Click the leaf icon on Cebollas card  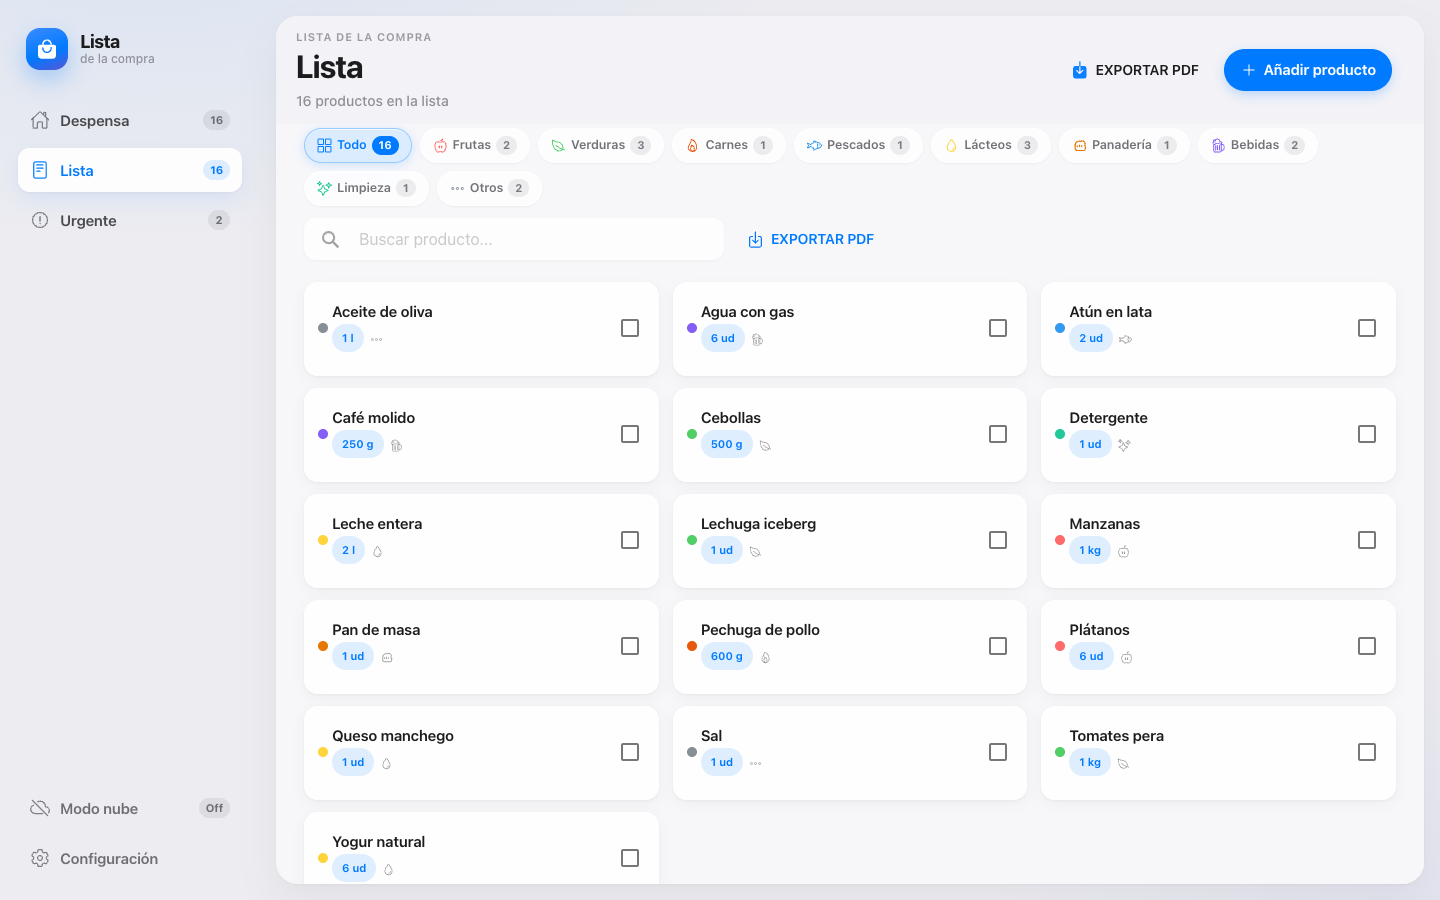pyautogui.click(x=765, y=445)
